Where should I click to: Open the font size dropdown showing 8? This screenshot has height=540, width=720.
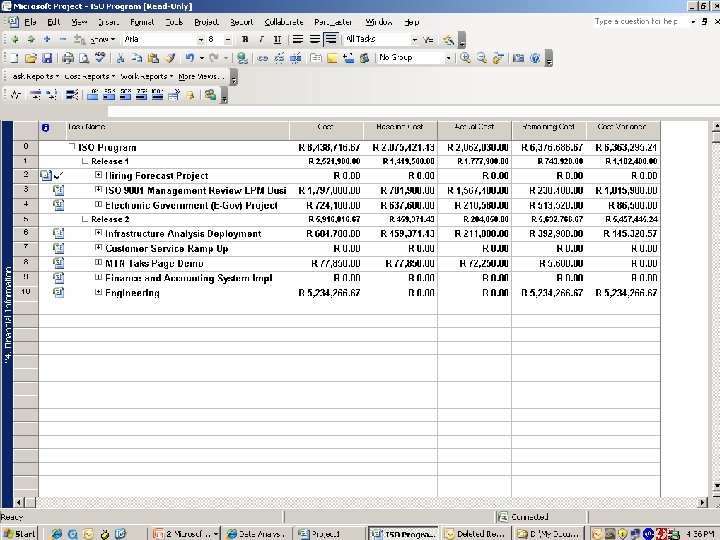[x=228, y=39]
